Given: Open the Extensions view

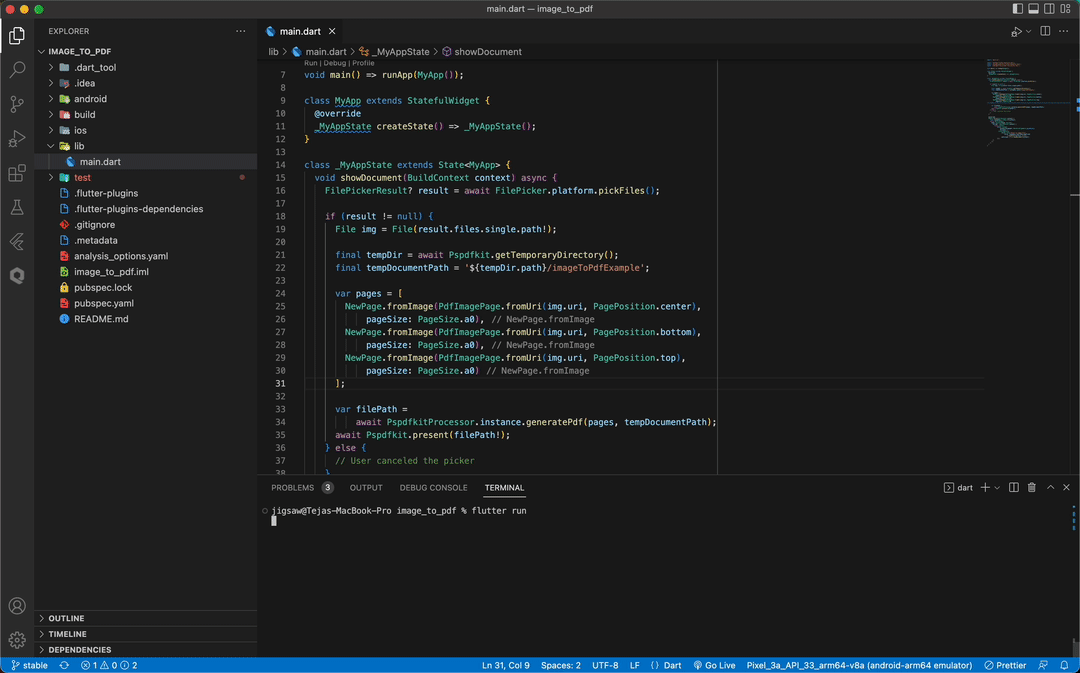Looking at the screenshot, I should pyautogui.click(x=16, y=174).
